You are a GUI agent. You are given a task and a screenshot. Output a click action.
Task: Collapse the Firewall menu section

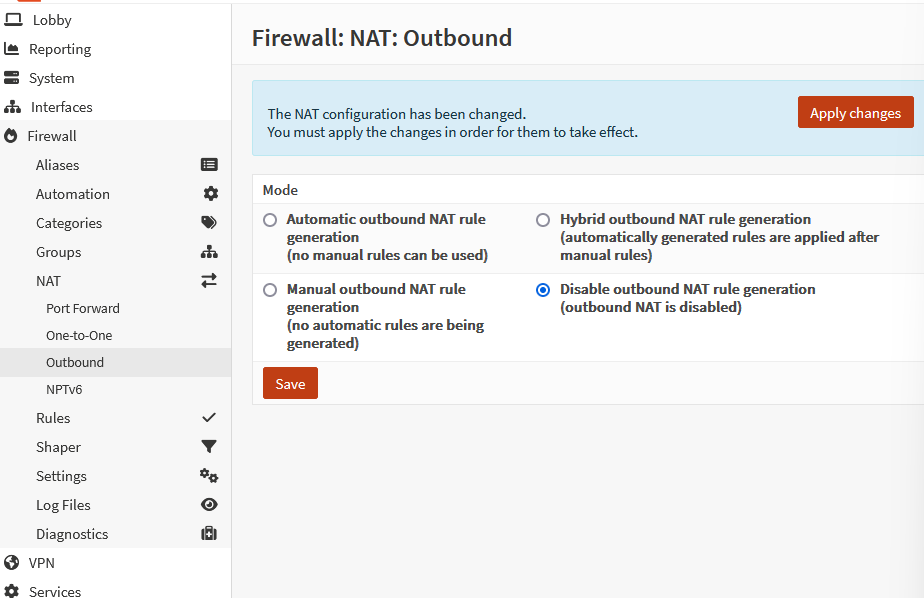coord(52,136)
